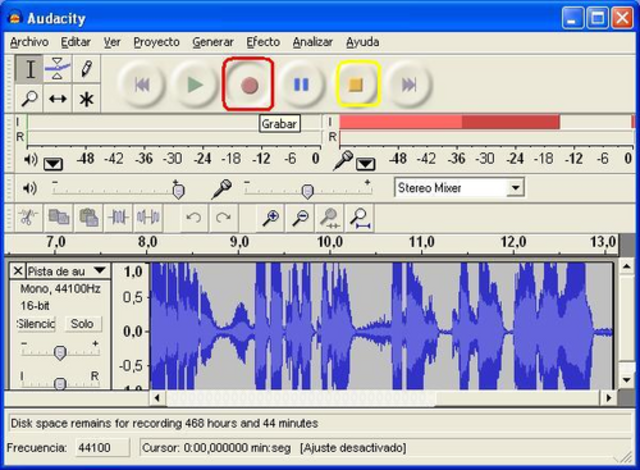Click the '16-bit' track info text

35,306
